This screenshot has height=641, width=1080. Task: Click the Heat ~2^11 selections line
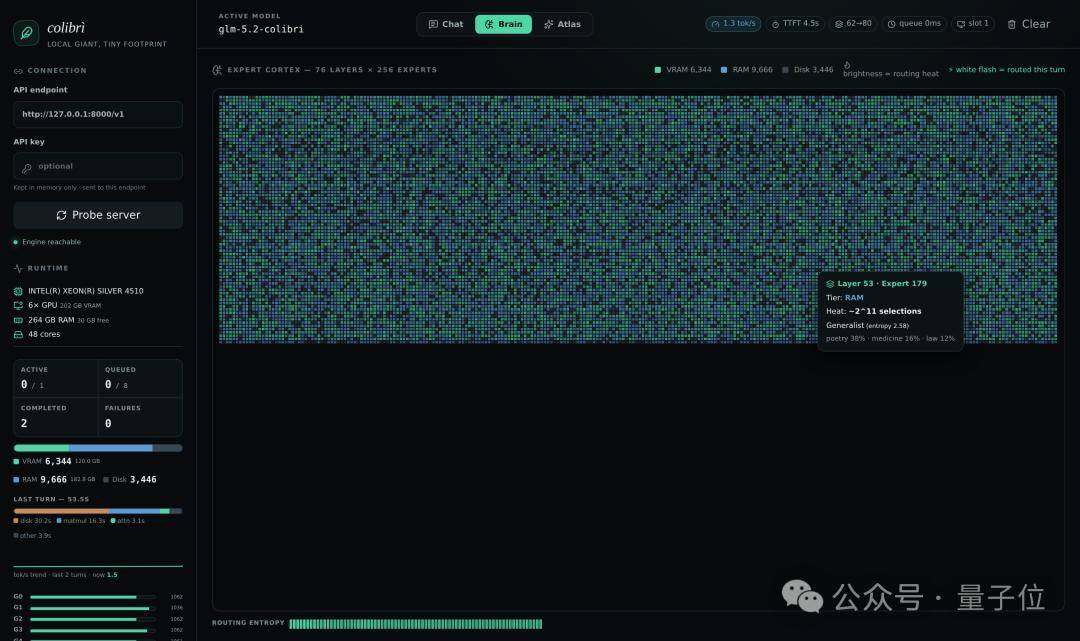pos(873,311)
